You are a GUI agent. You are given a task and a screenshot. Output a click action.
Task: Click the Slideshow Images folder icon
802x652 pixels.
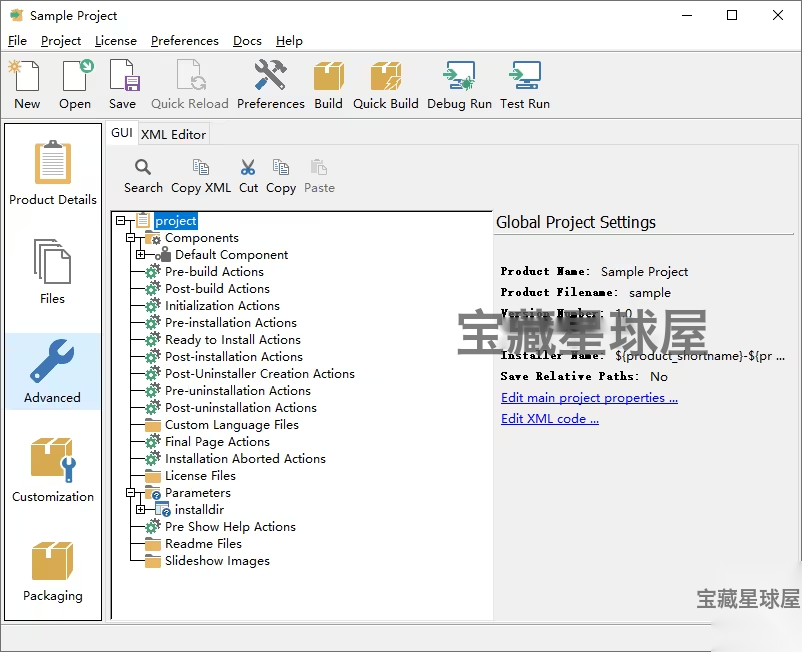pyautogui.click(x=152, y=561)
